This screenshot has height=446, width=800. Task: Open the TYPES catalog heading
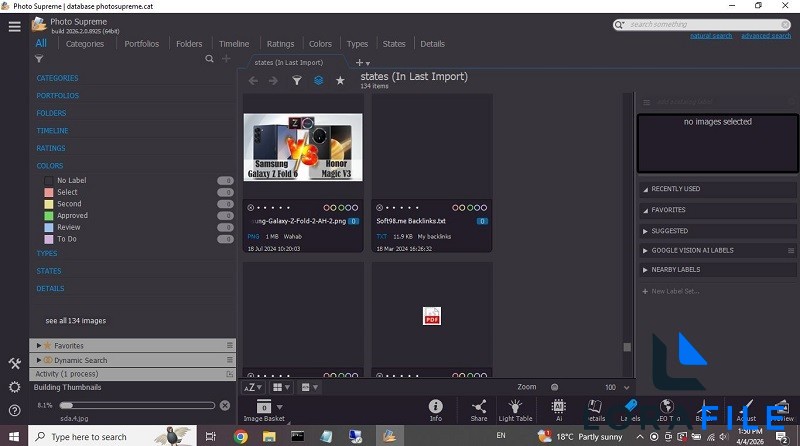tap(46, 254)
